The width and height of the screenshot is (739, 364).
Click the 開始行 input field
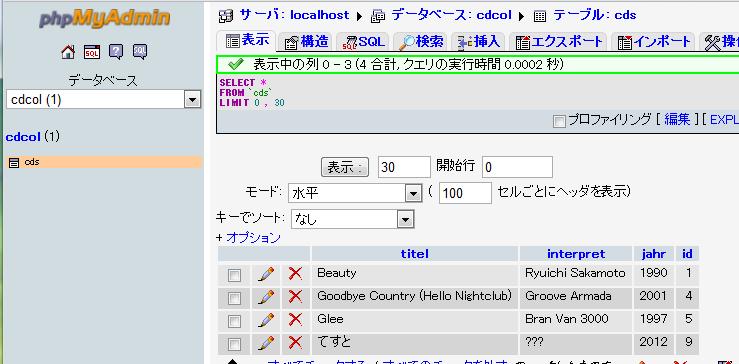pos(517,167)
